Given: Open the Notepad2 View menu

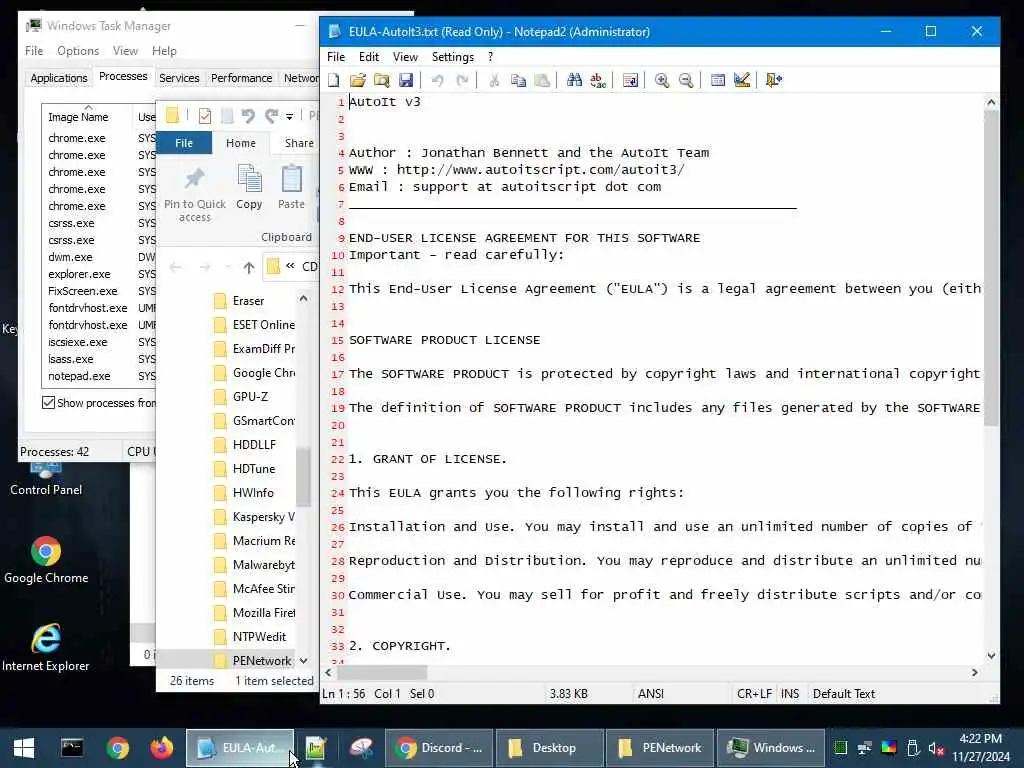Looking at the screenshot, I should [405, 57].
